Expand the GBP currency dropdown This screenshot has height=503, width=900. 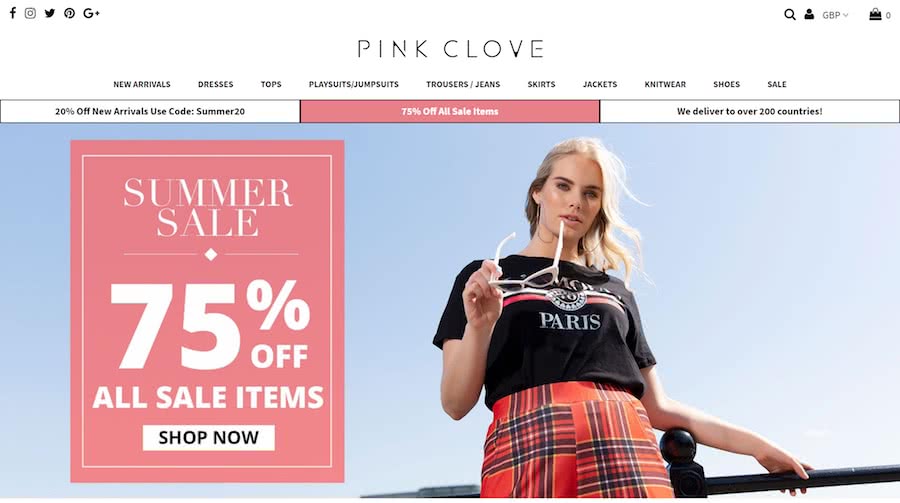pos(835,15)
